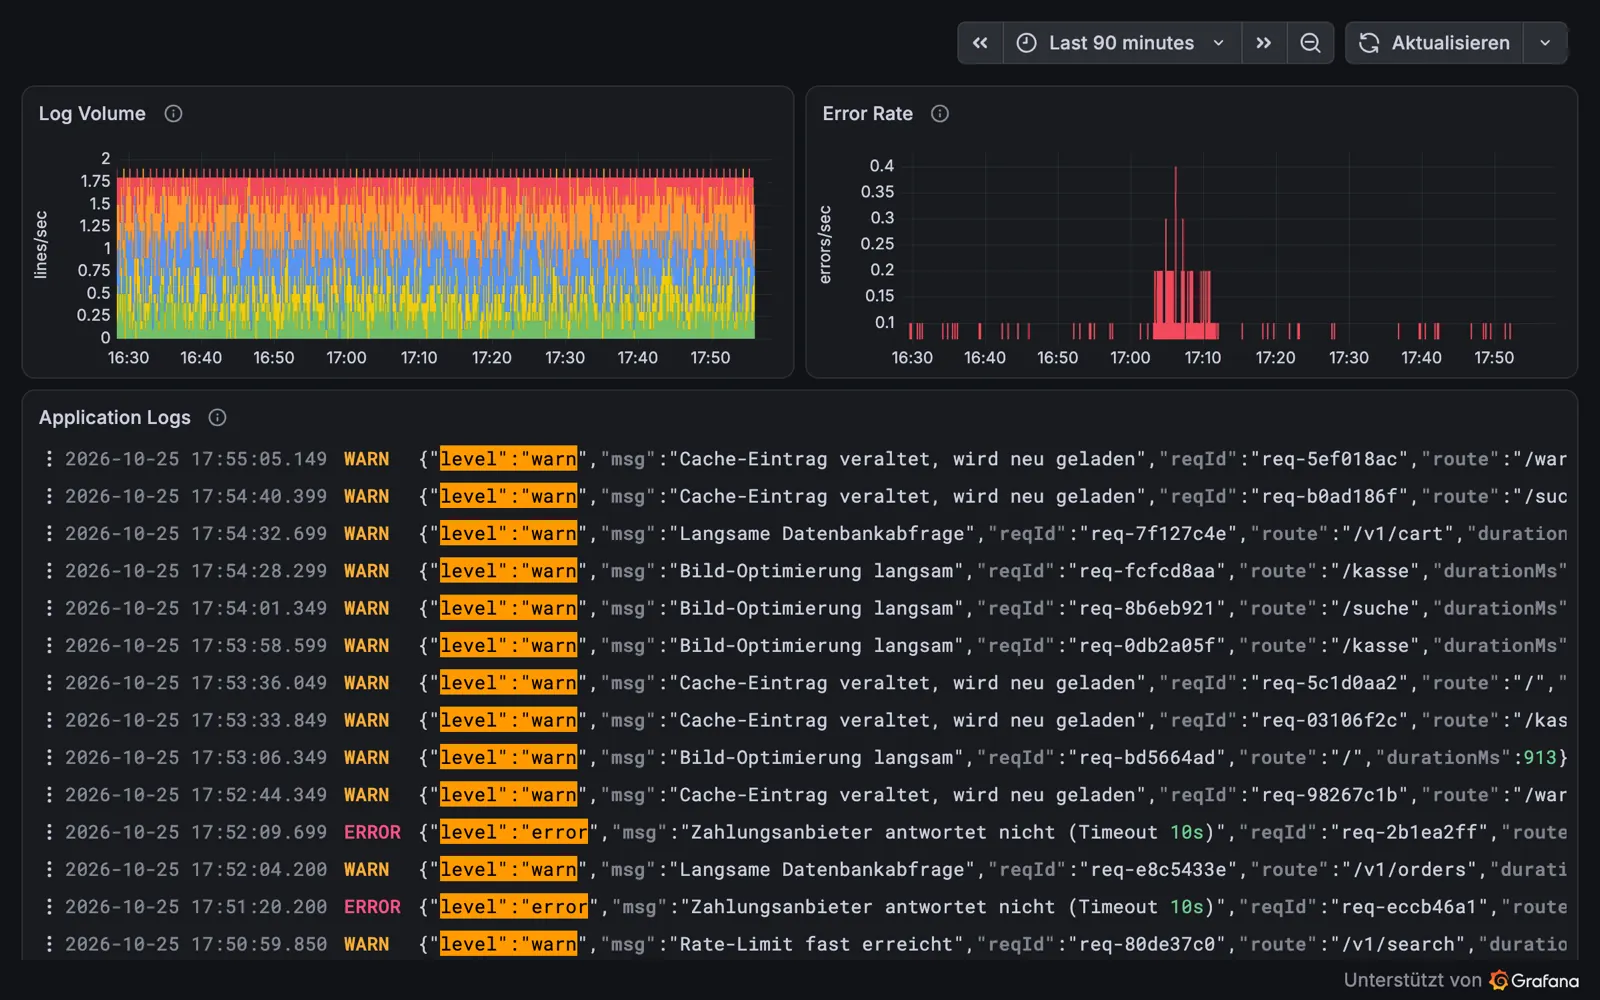This screenshot has width=1600, height=1000.
Task: Open menu for 17:53:36.049 log row
Action: point(49,683)
